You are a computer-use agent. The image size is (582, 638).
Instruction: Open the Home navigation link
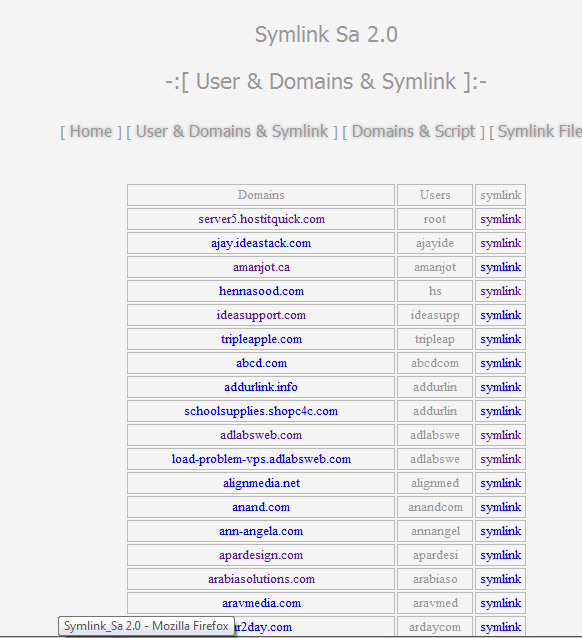(x=91, y=131)
